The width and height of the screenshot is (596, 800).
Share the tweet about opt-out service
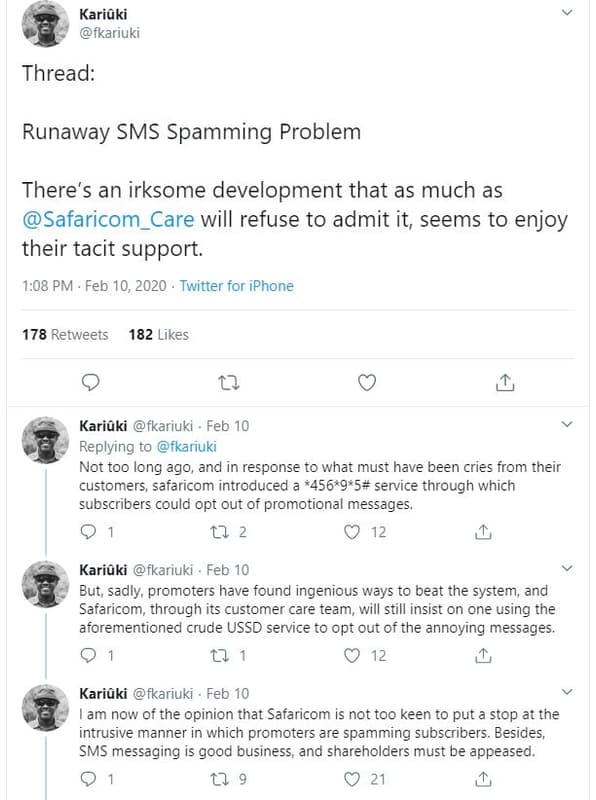tap(482, 532)
